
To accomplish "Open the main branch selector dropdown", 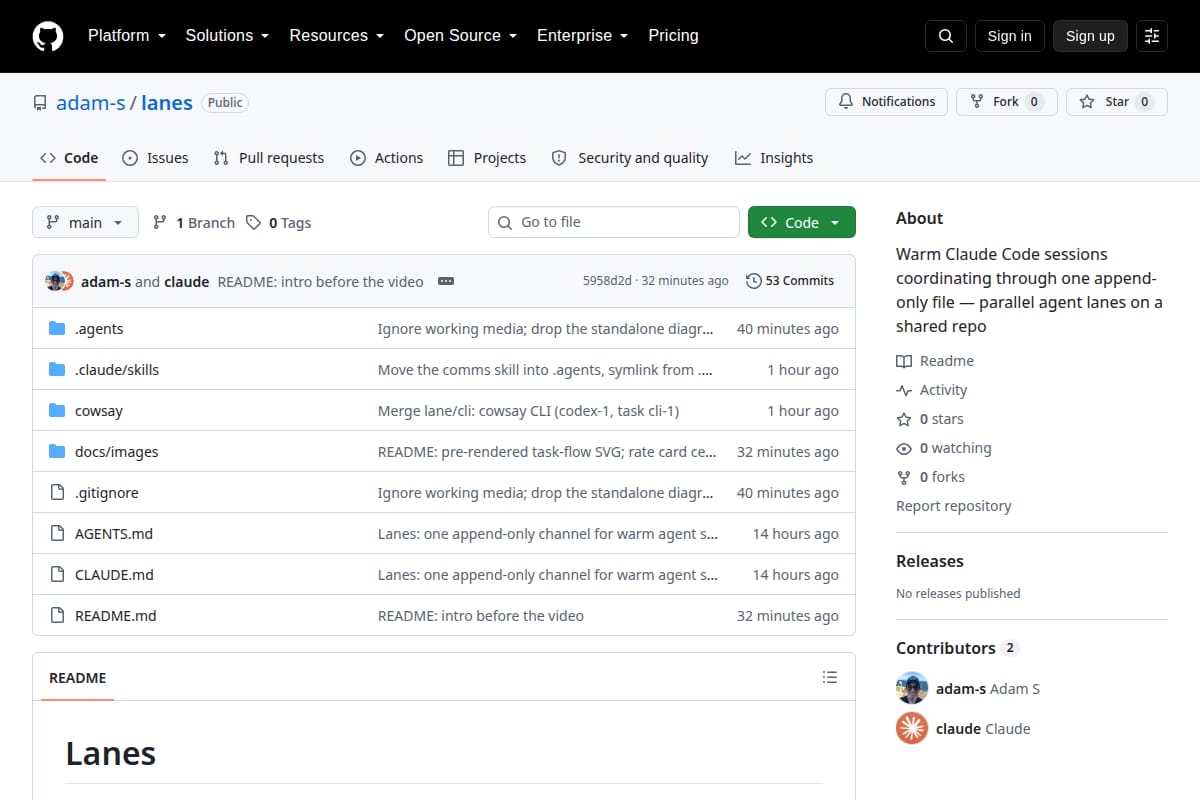I will (x=85, y=222).
